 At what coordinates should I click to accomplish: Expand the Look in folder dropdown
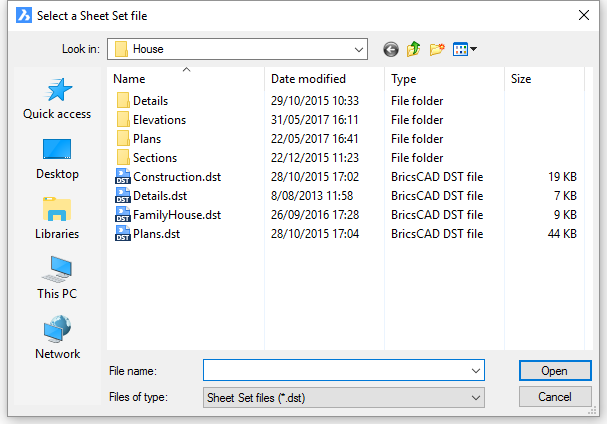click(x=357, y=48)
